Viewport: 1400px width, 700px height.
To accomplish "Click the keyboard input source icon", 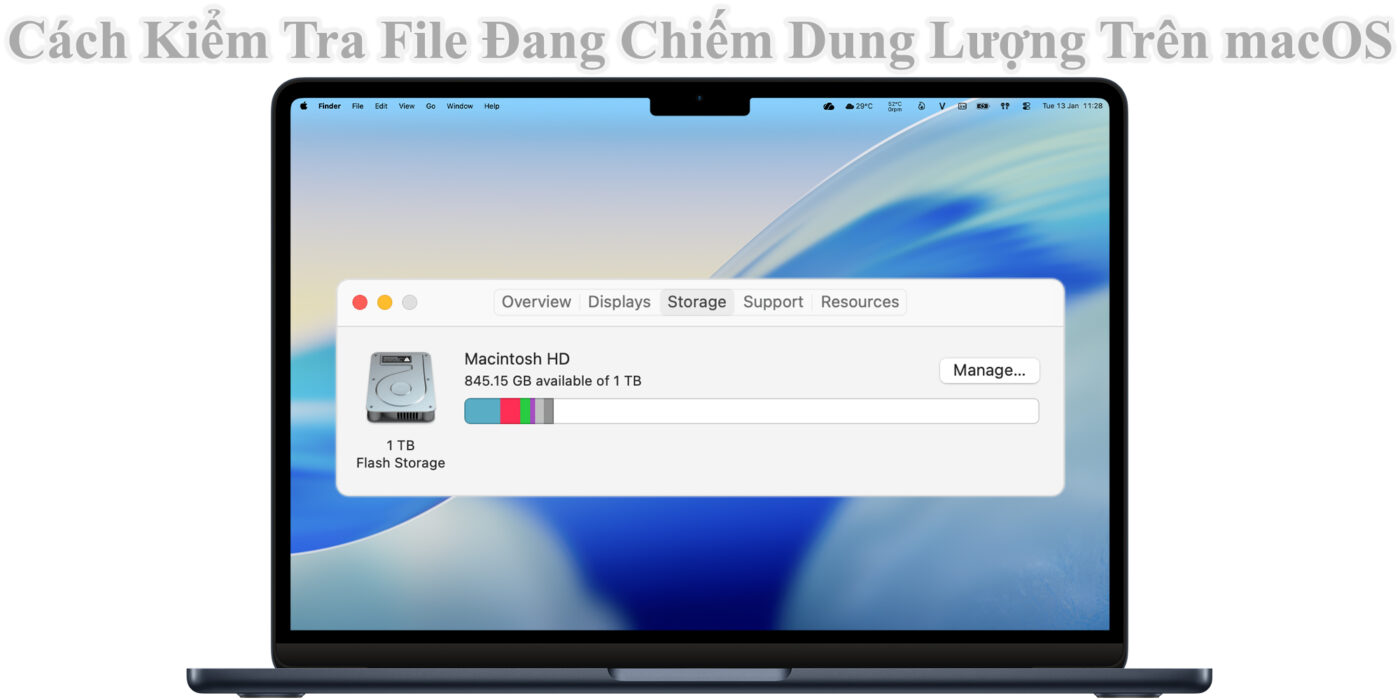I will coord(962,106).
